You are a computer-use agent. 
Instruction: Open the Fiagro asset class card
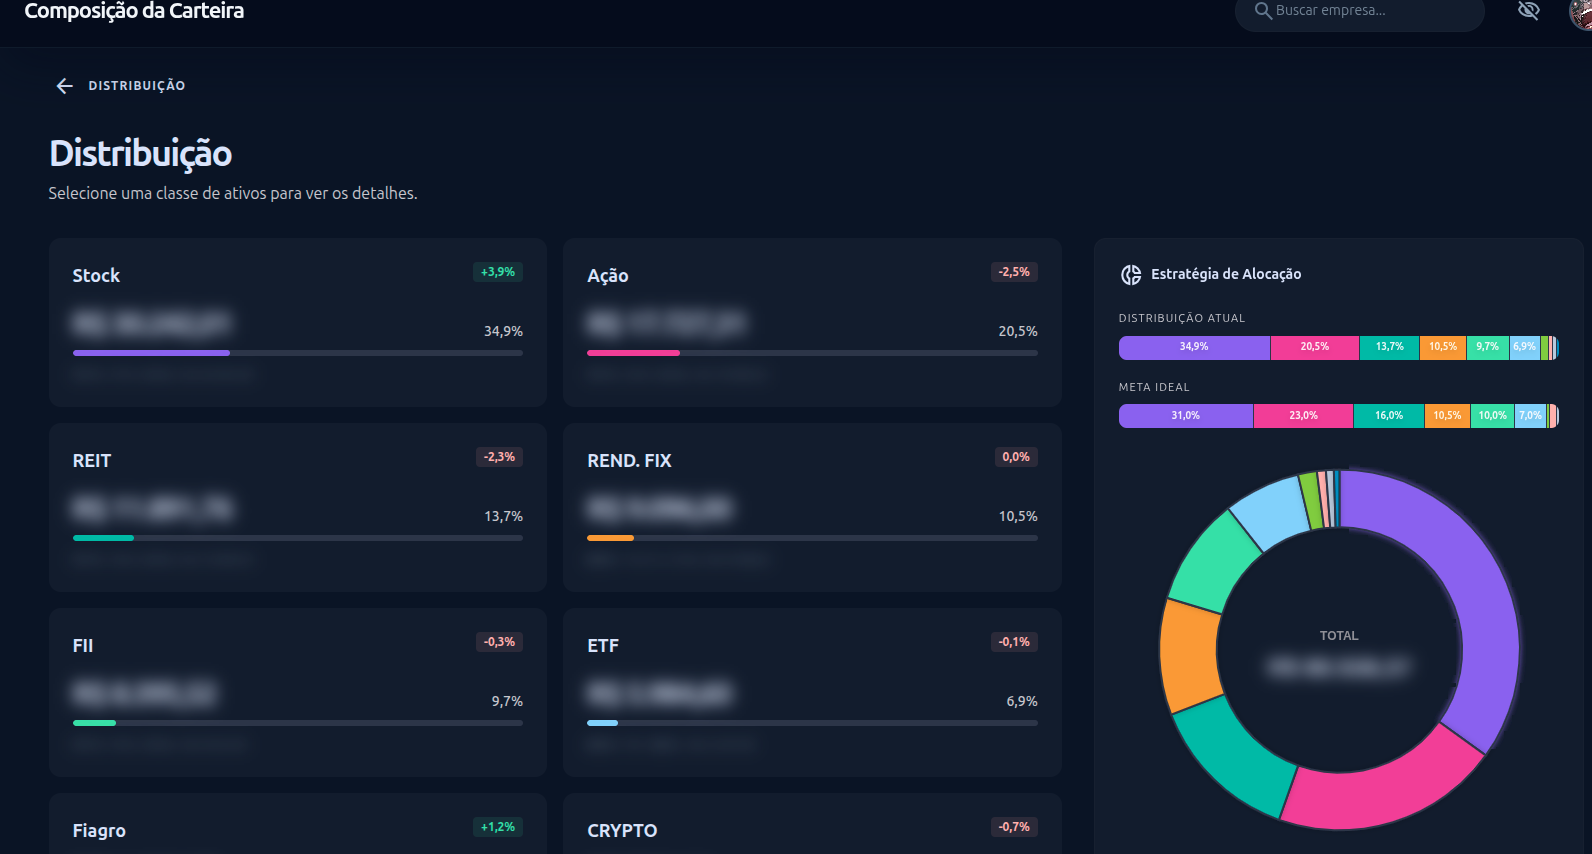coord(298,824)
